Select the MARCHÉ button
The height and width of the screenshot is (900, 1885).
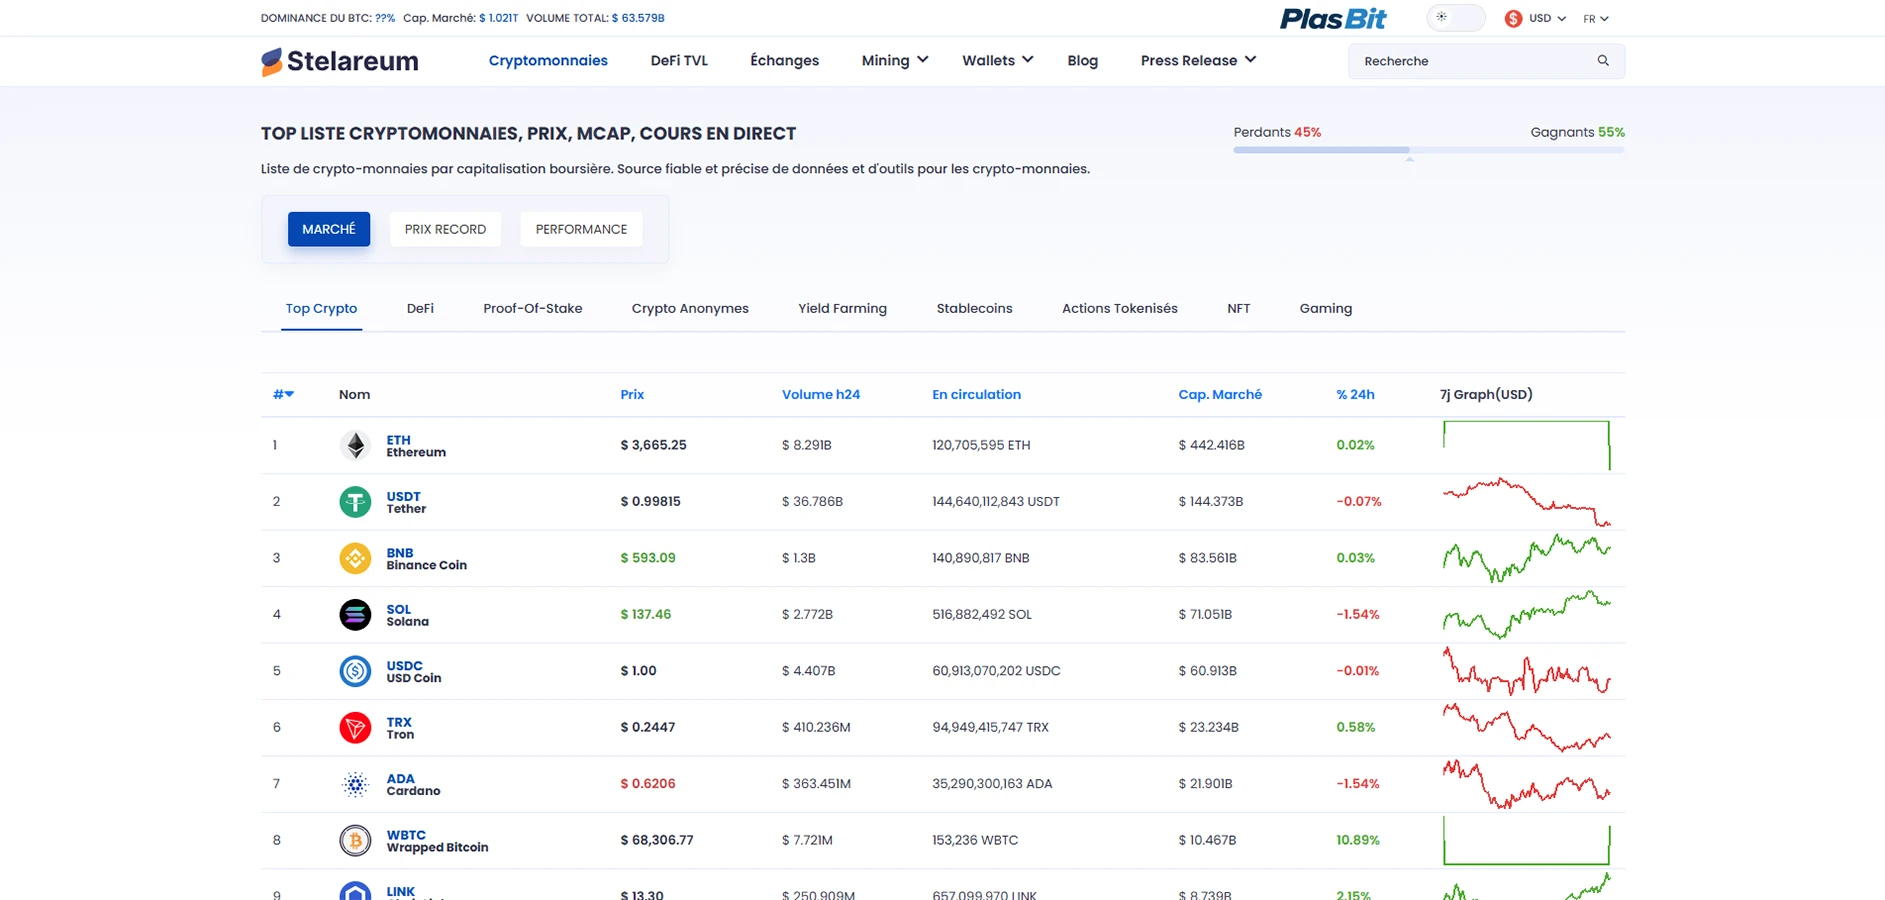[x=329, y=229]
